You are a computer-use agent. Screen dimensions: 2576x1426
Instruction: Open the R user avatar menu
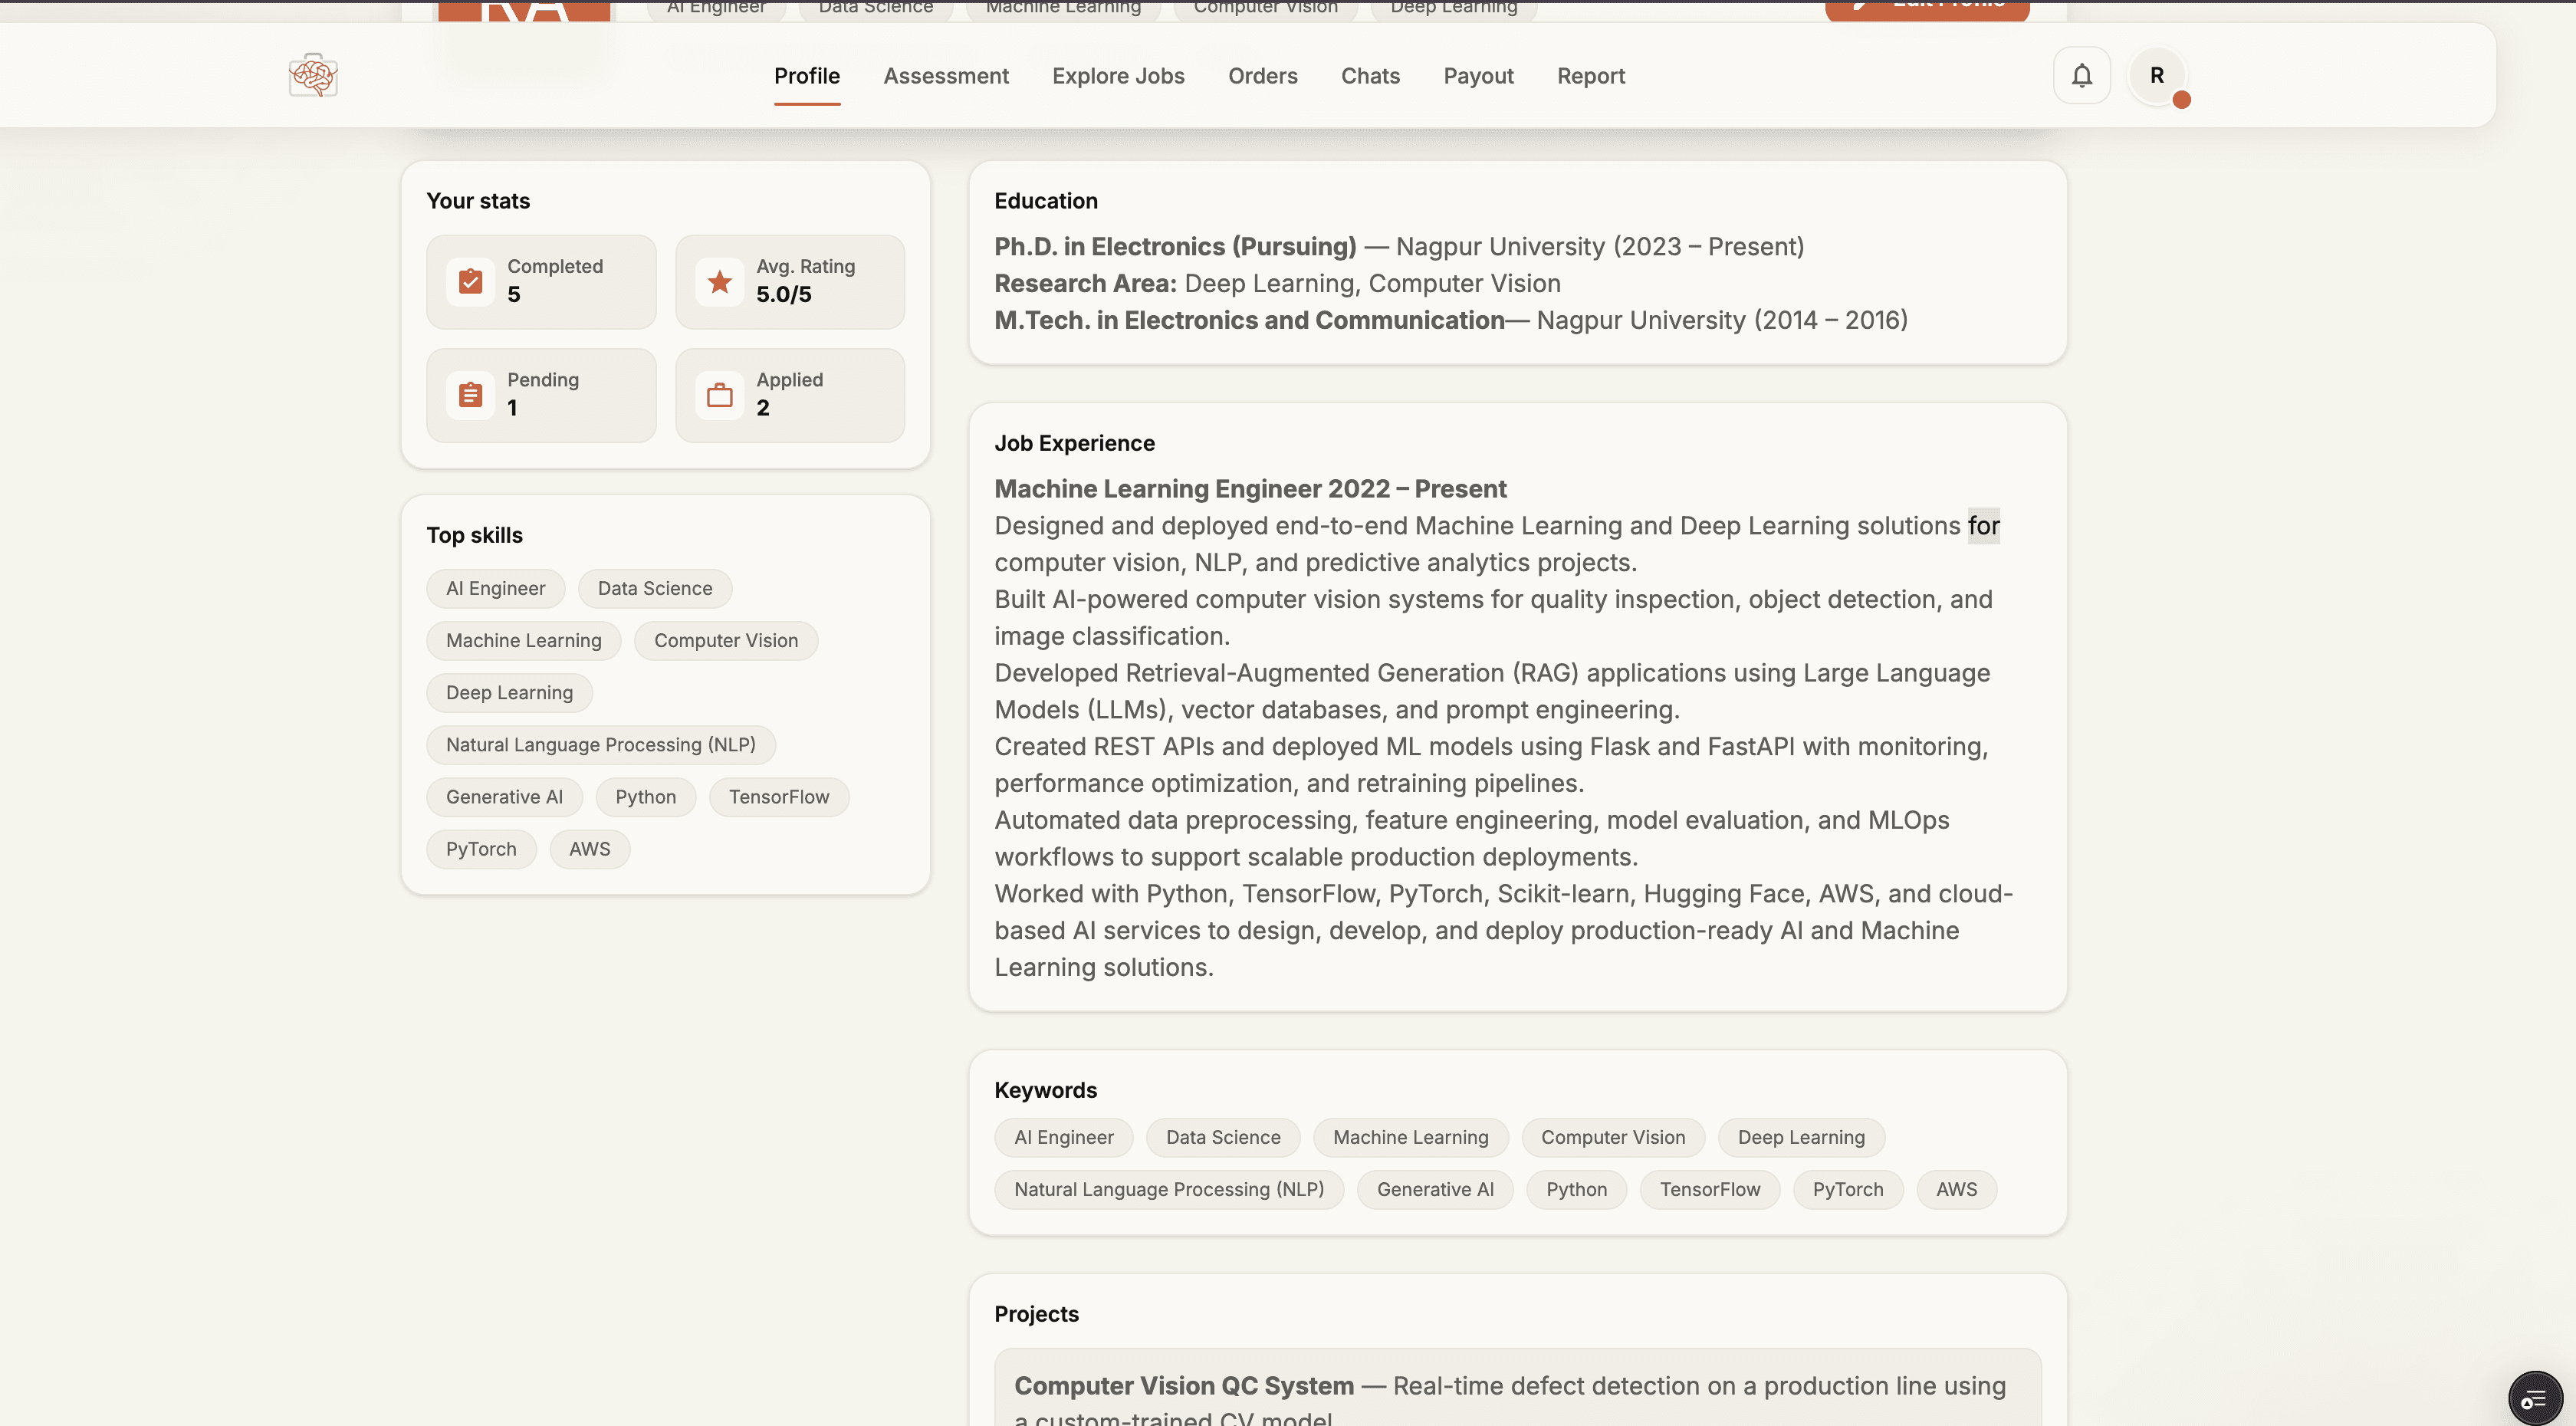(x=2157, y=75)
